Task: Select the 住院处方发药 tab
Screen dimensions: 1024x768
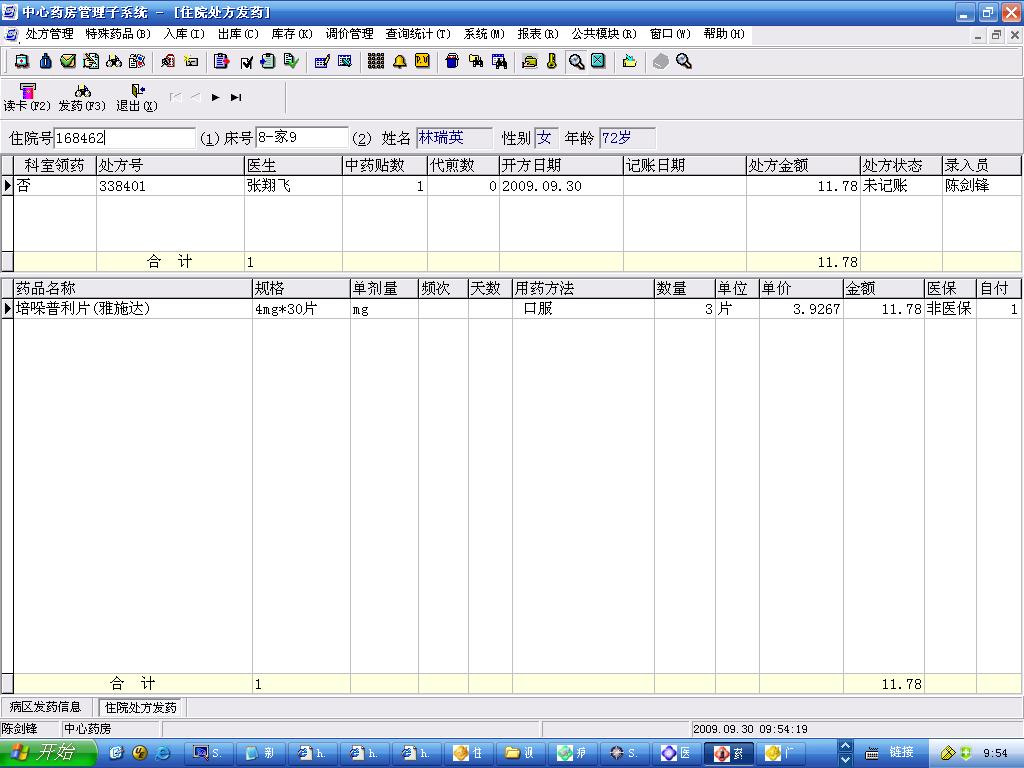Action: click(141, 708)
